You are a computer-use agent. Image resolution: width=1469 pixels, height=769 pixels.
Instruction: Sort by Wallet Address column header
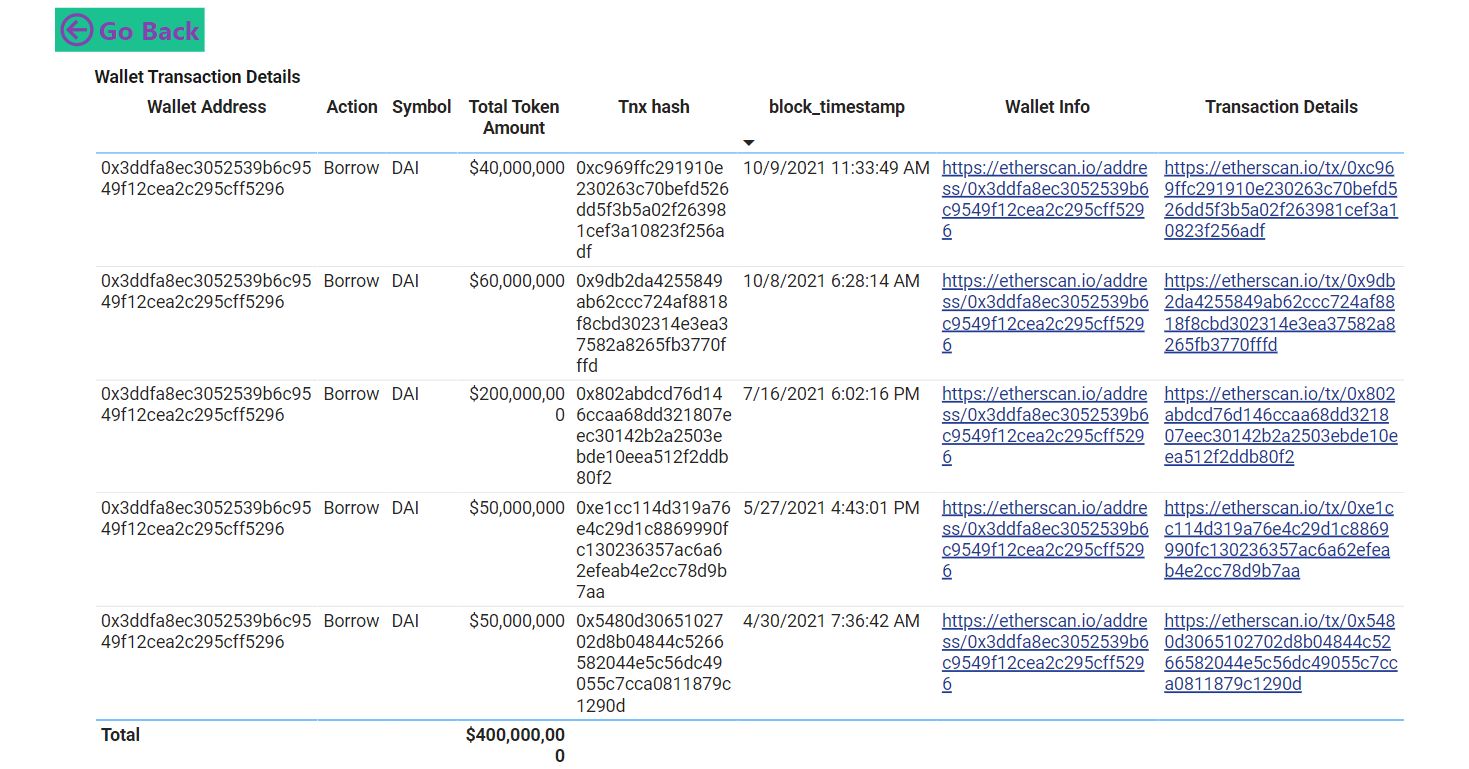(207, 107)
